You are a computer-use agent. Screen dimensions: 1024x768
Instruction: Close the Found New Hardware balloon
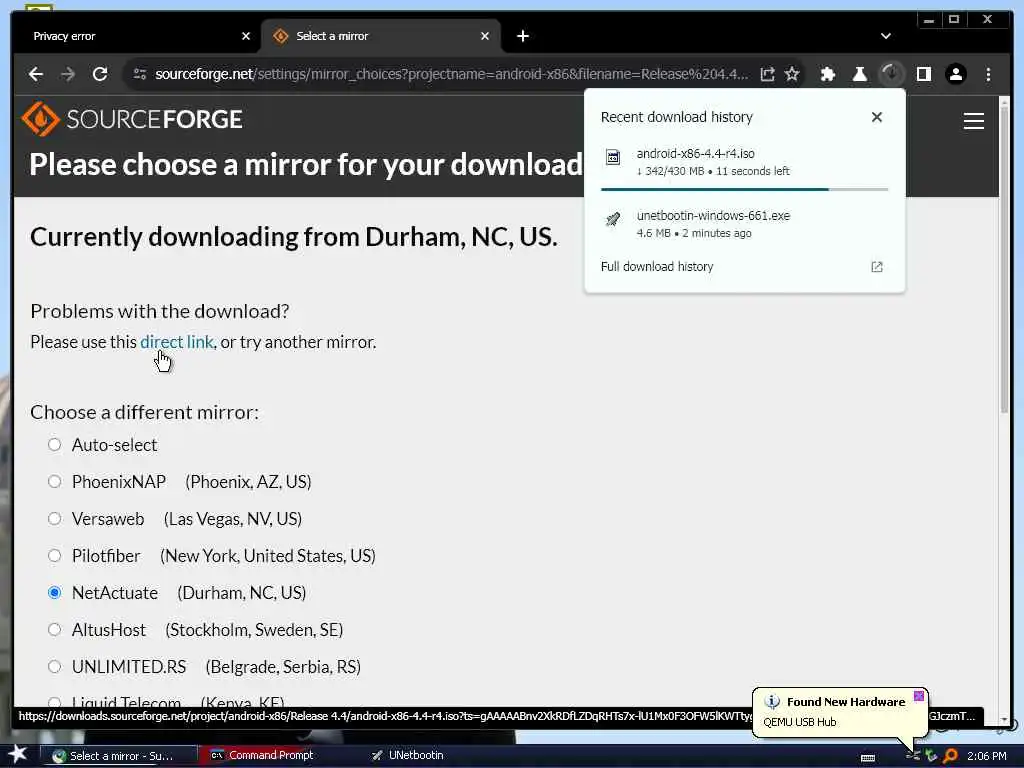pyautogui.click(x=919, y=696)
